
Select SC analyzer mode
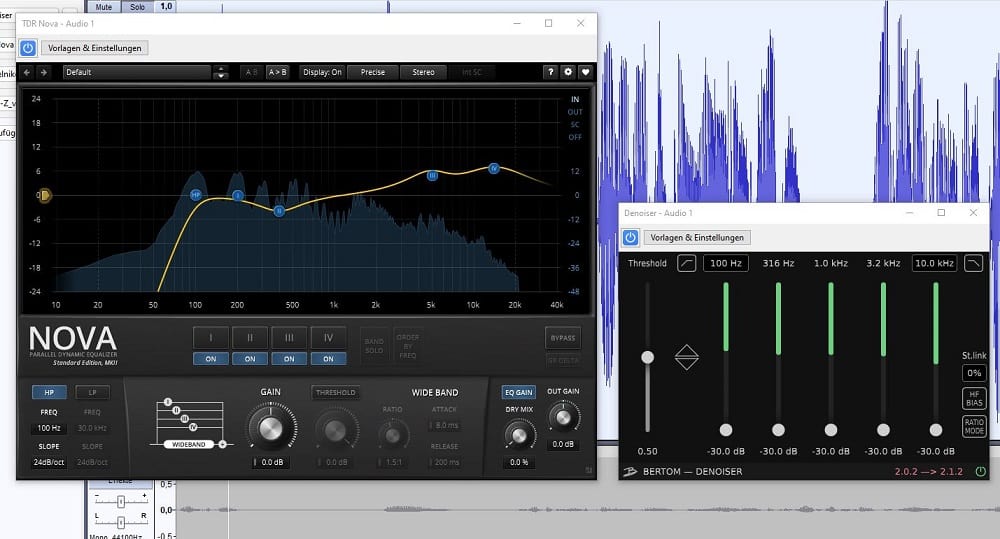[575, 124]
